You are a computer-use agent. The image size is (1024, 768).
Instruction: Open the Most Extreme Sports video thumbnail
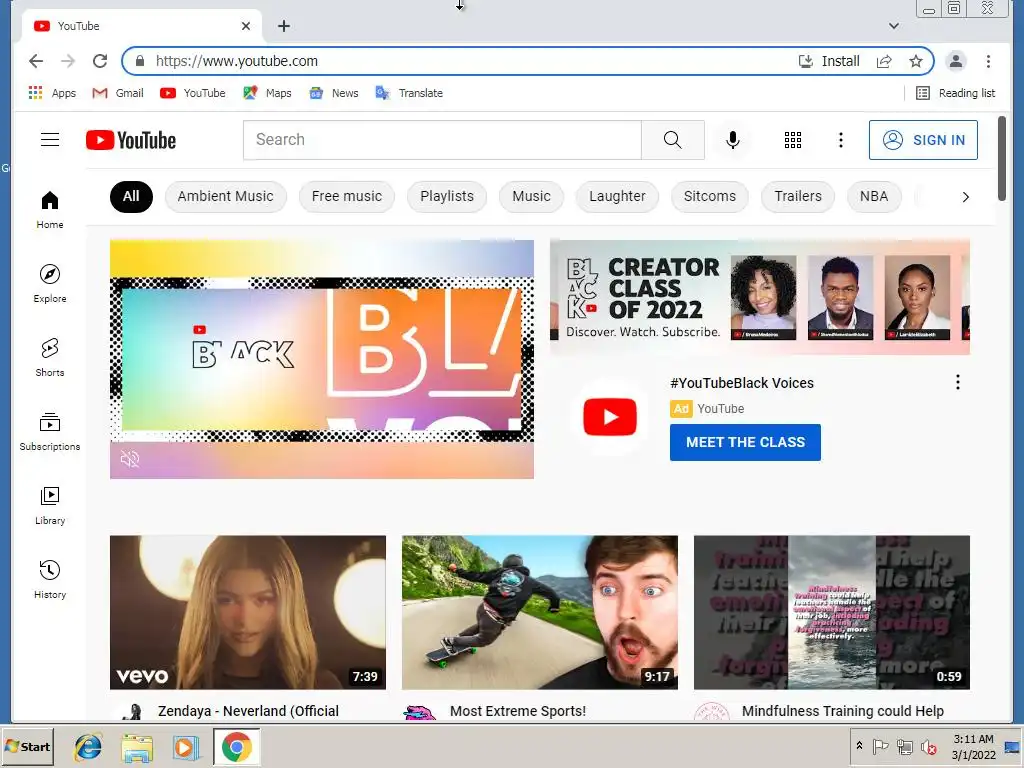click(539, 613)
